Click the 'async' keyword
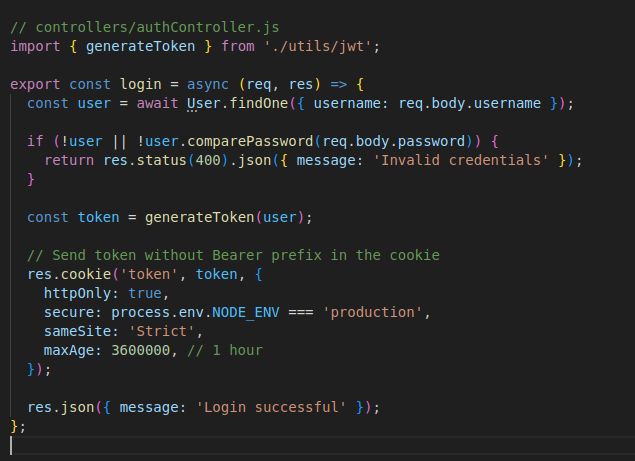635x461 pixels. (x=208, y=84)
